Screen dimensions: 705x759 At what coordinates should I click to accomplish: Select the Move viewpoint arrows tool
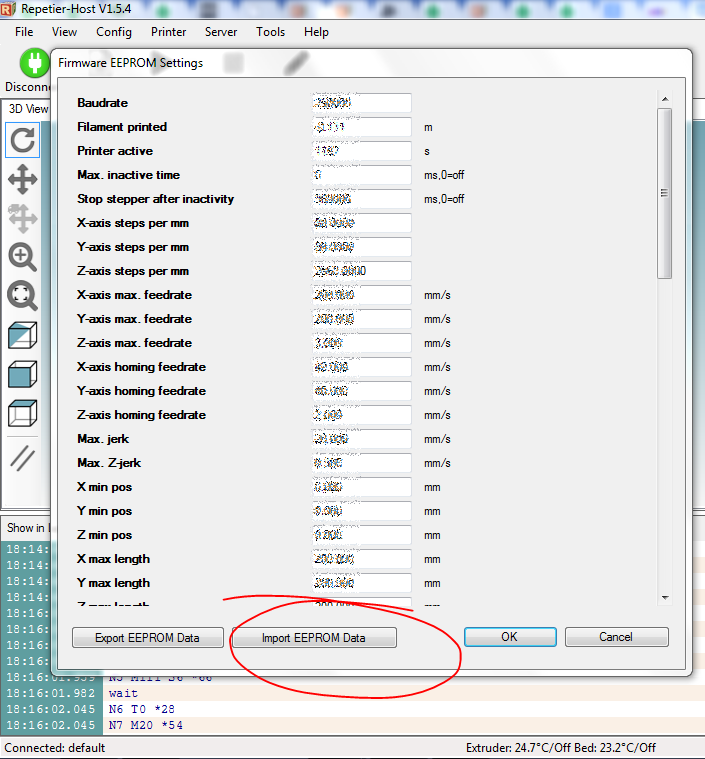click(x=22, y=180)
